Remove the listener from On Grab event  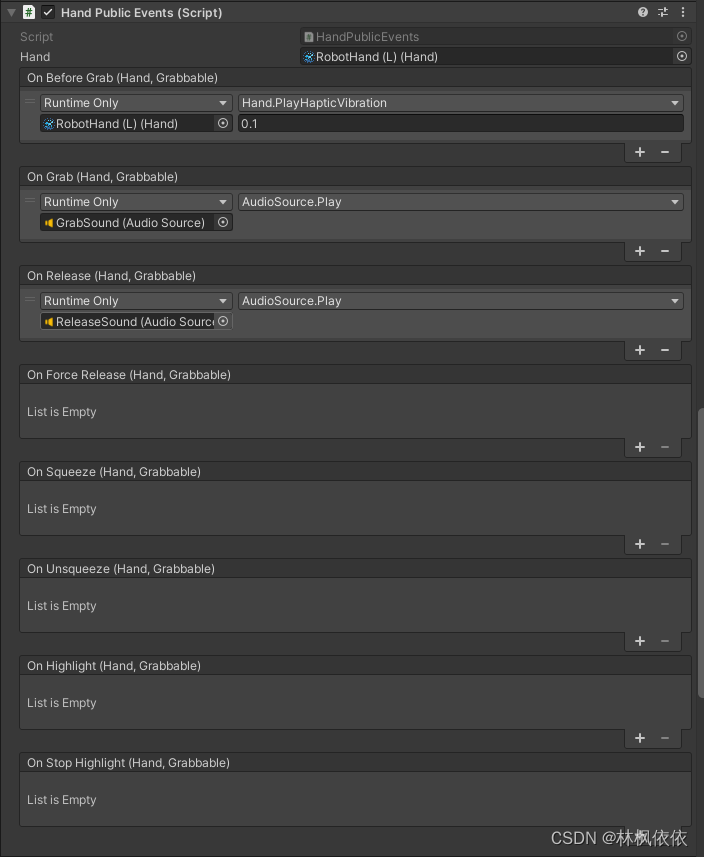pos(665,251)
